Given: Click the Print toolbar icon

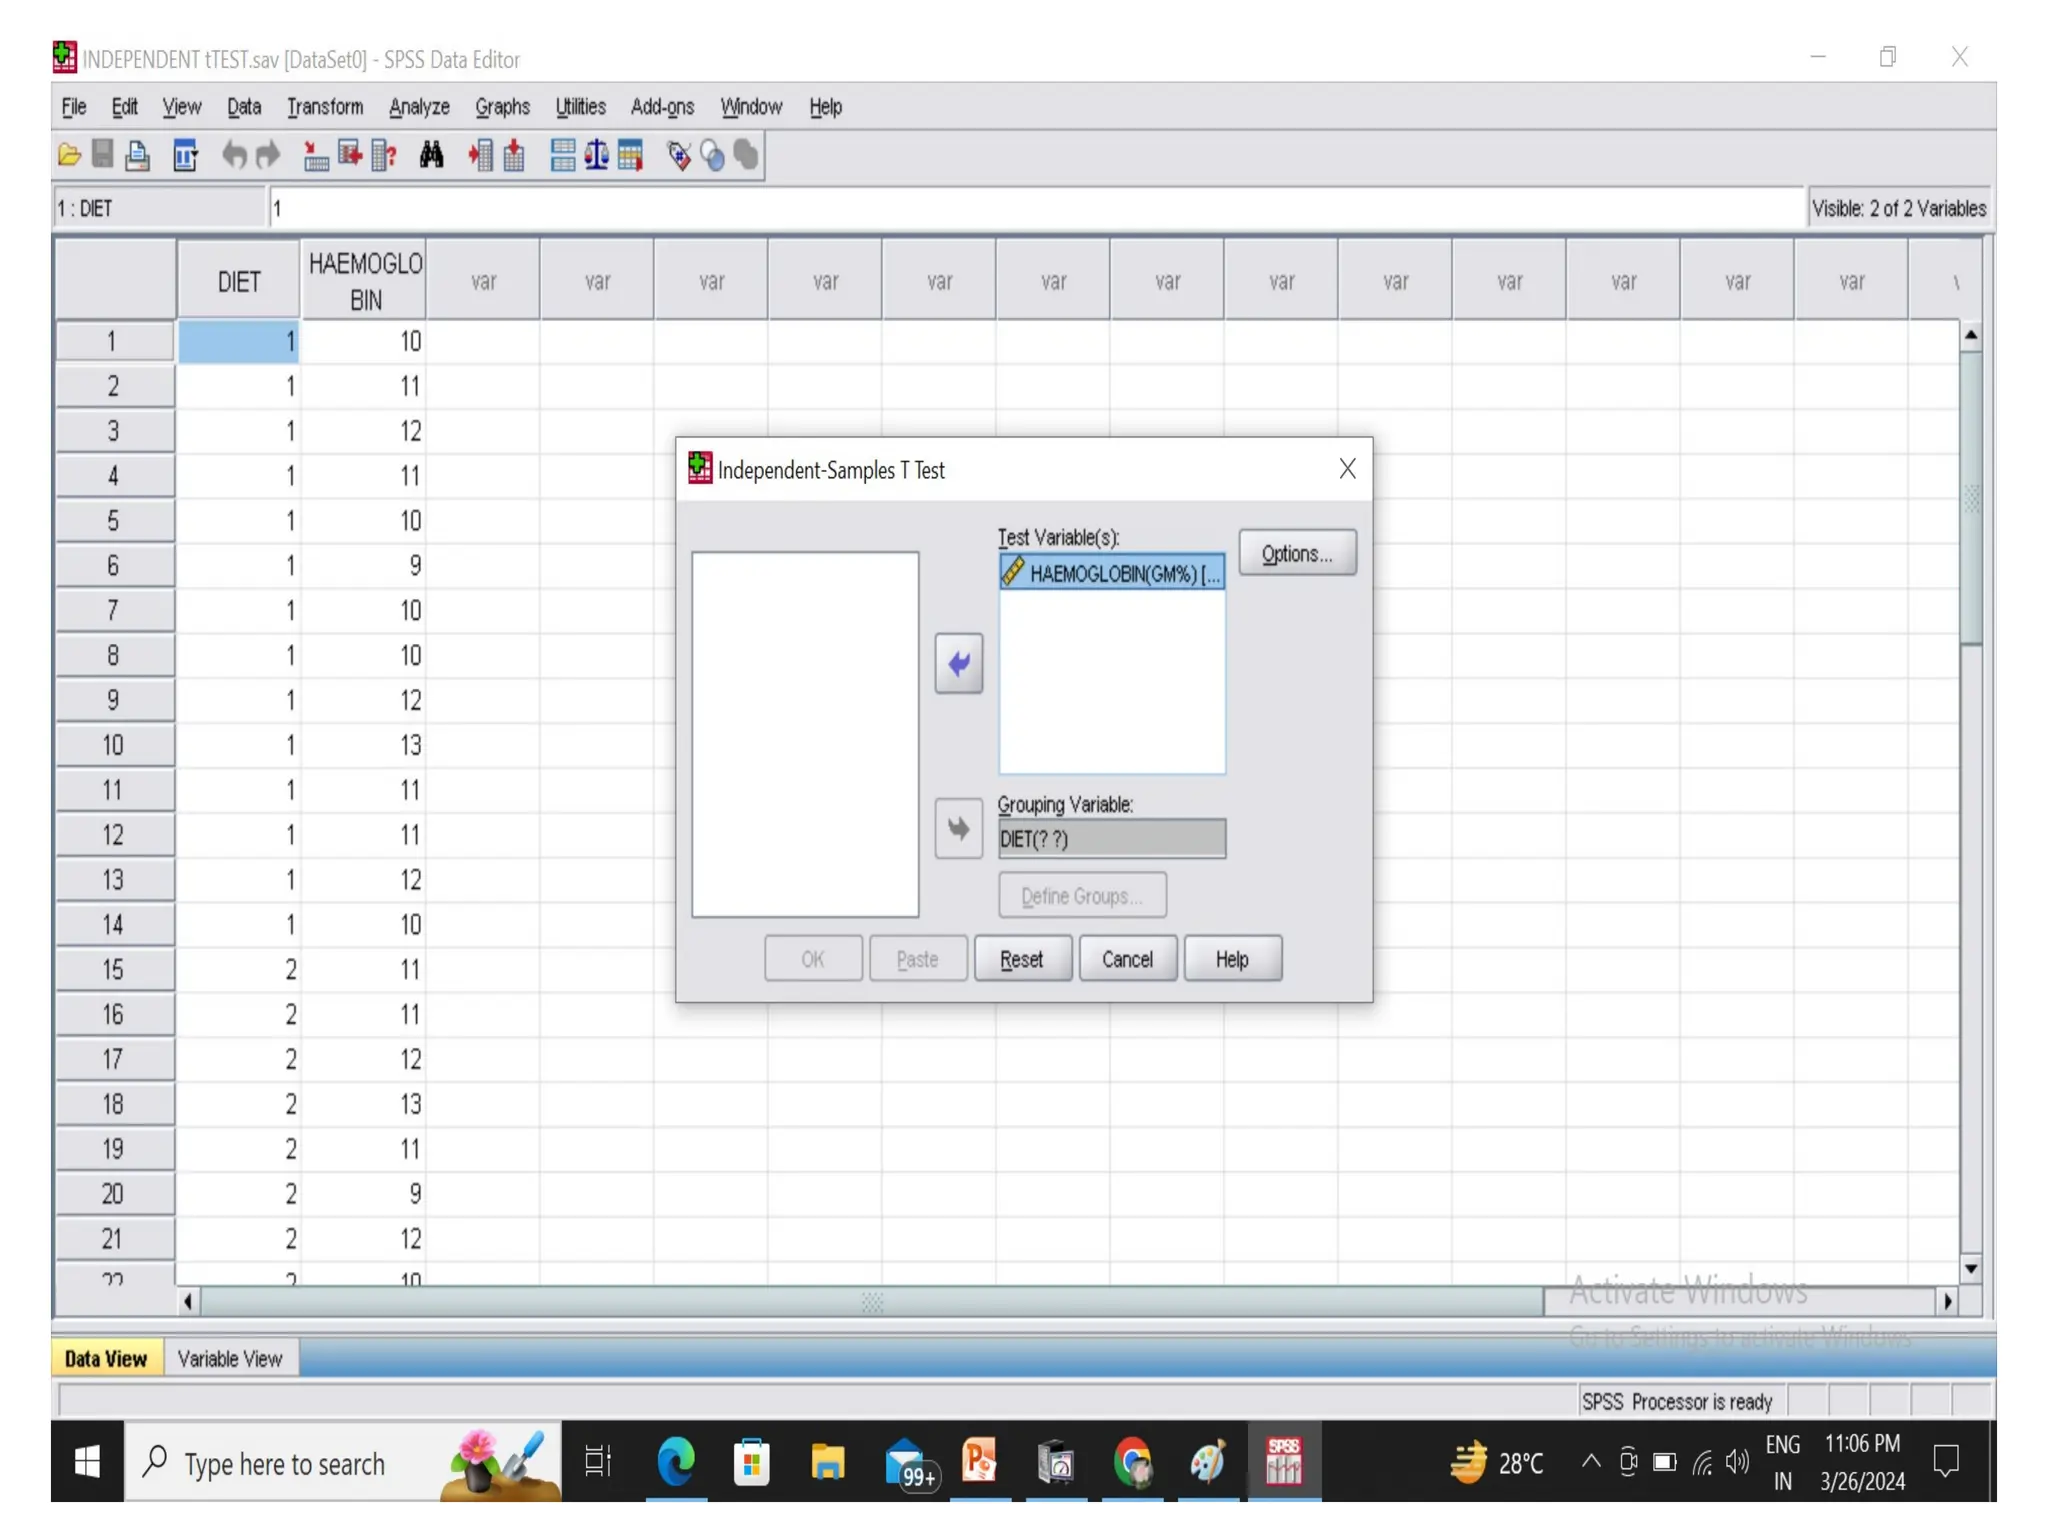Looking at the screenshot, I should [x=137, y=156].
